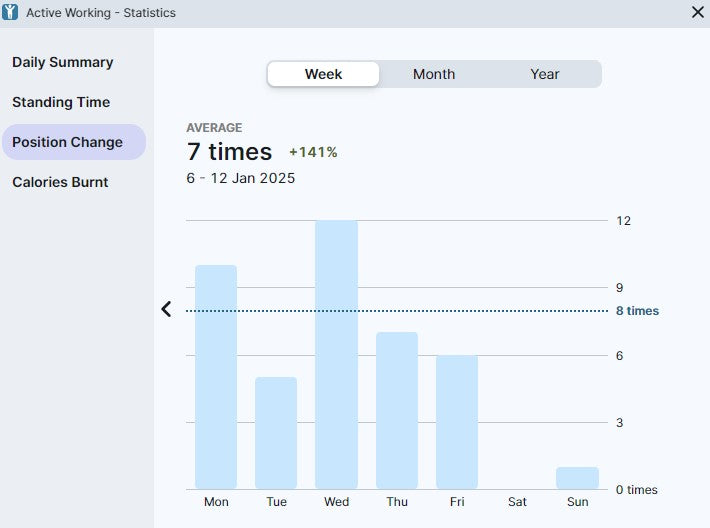Switch to Month view

(x=434, y=74)
